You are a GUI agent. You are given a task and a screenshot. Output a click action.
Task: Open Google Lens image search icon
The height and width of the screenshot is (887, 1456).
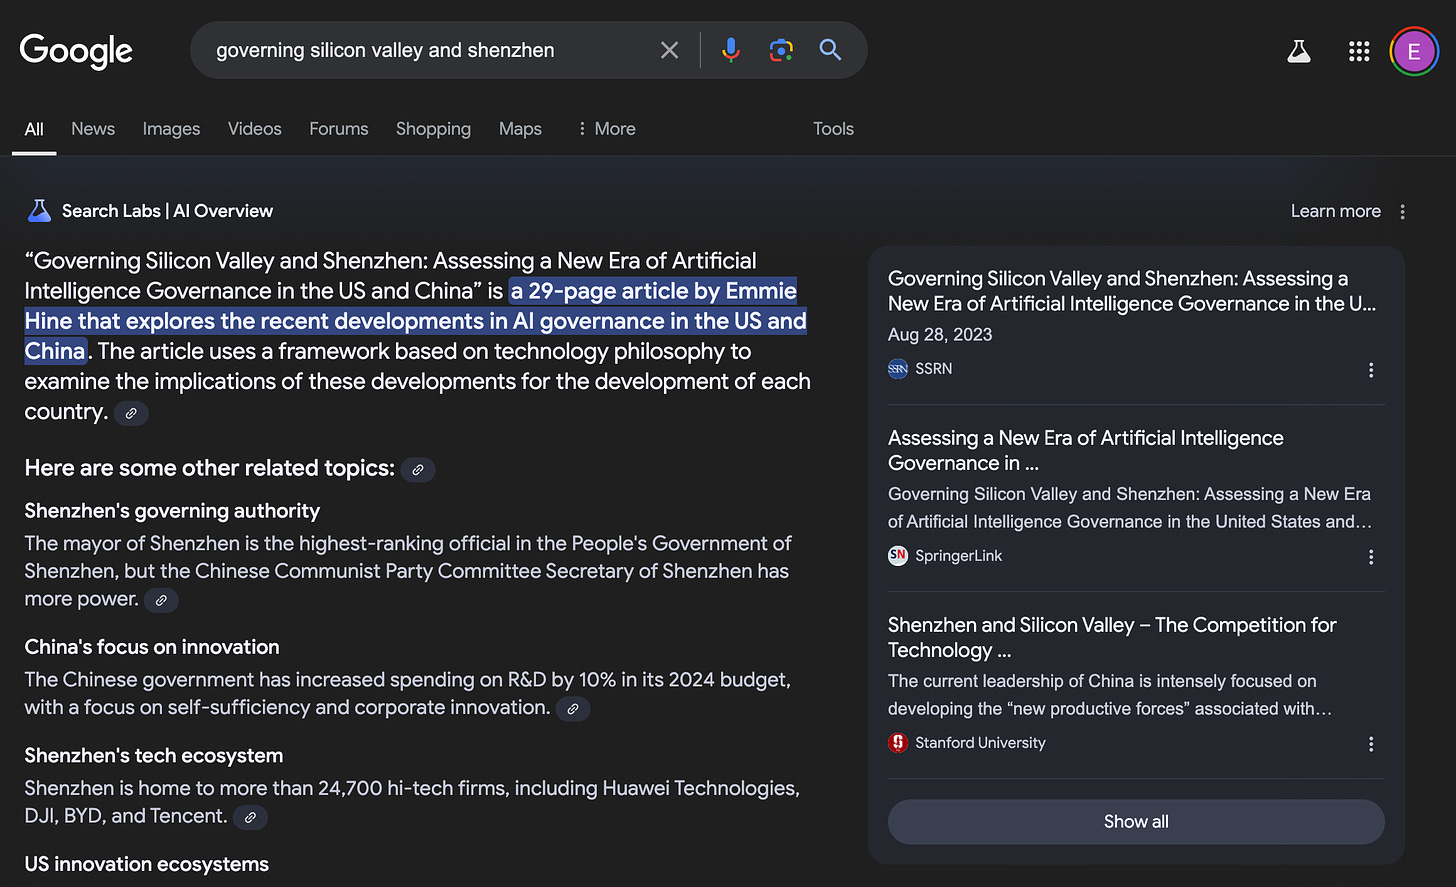pyautogui.click(x=781, y=50)
